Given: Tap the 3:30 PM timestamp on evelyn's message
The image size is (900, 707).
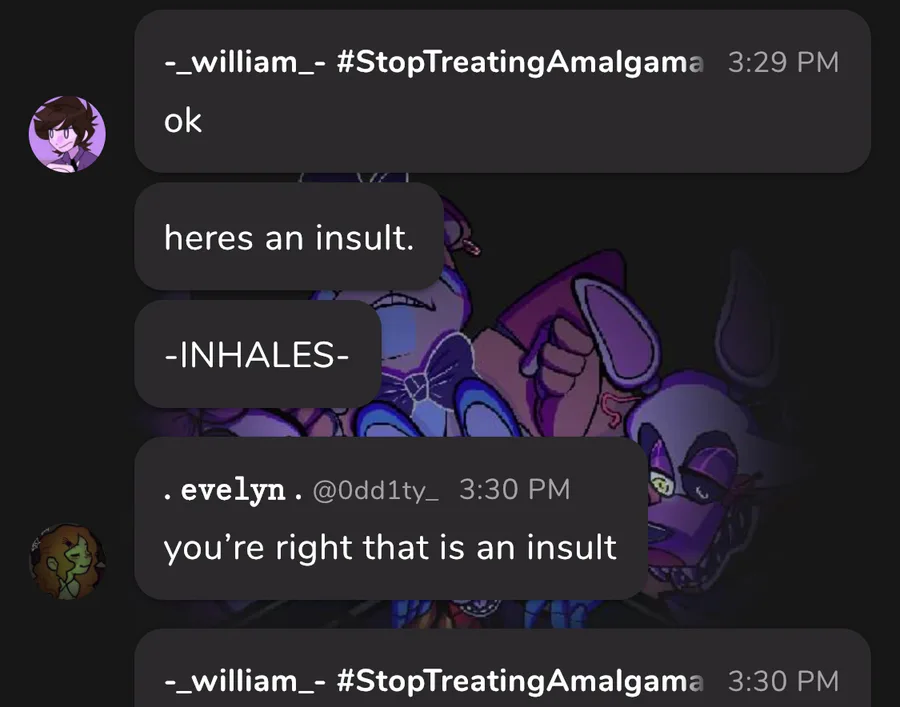Looking at the screenshot, I should click(x=514, y=490).
